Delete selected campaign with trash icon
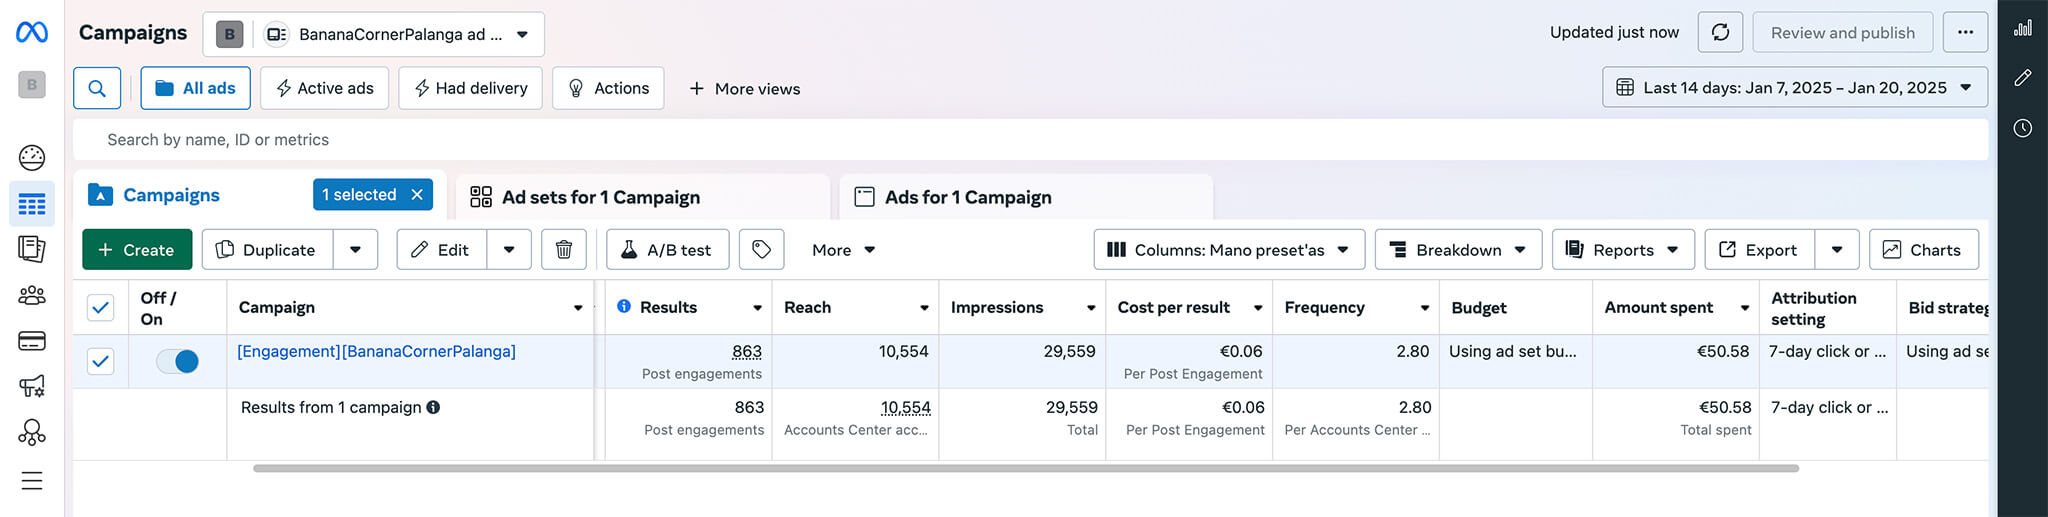 564,249
